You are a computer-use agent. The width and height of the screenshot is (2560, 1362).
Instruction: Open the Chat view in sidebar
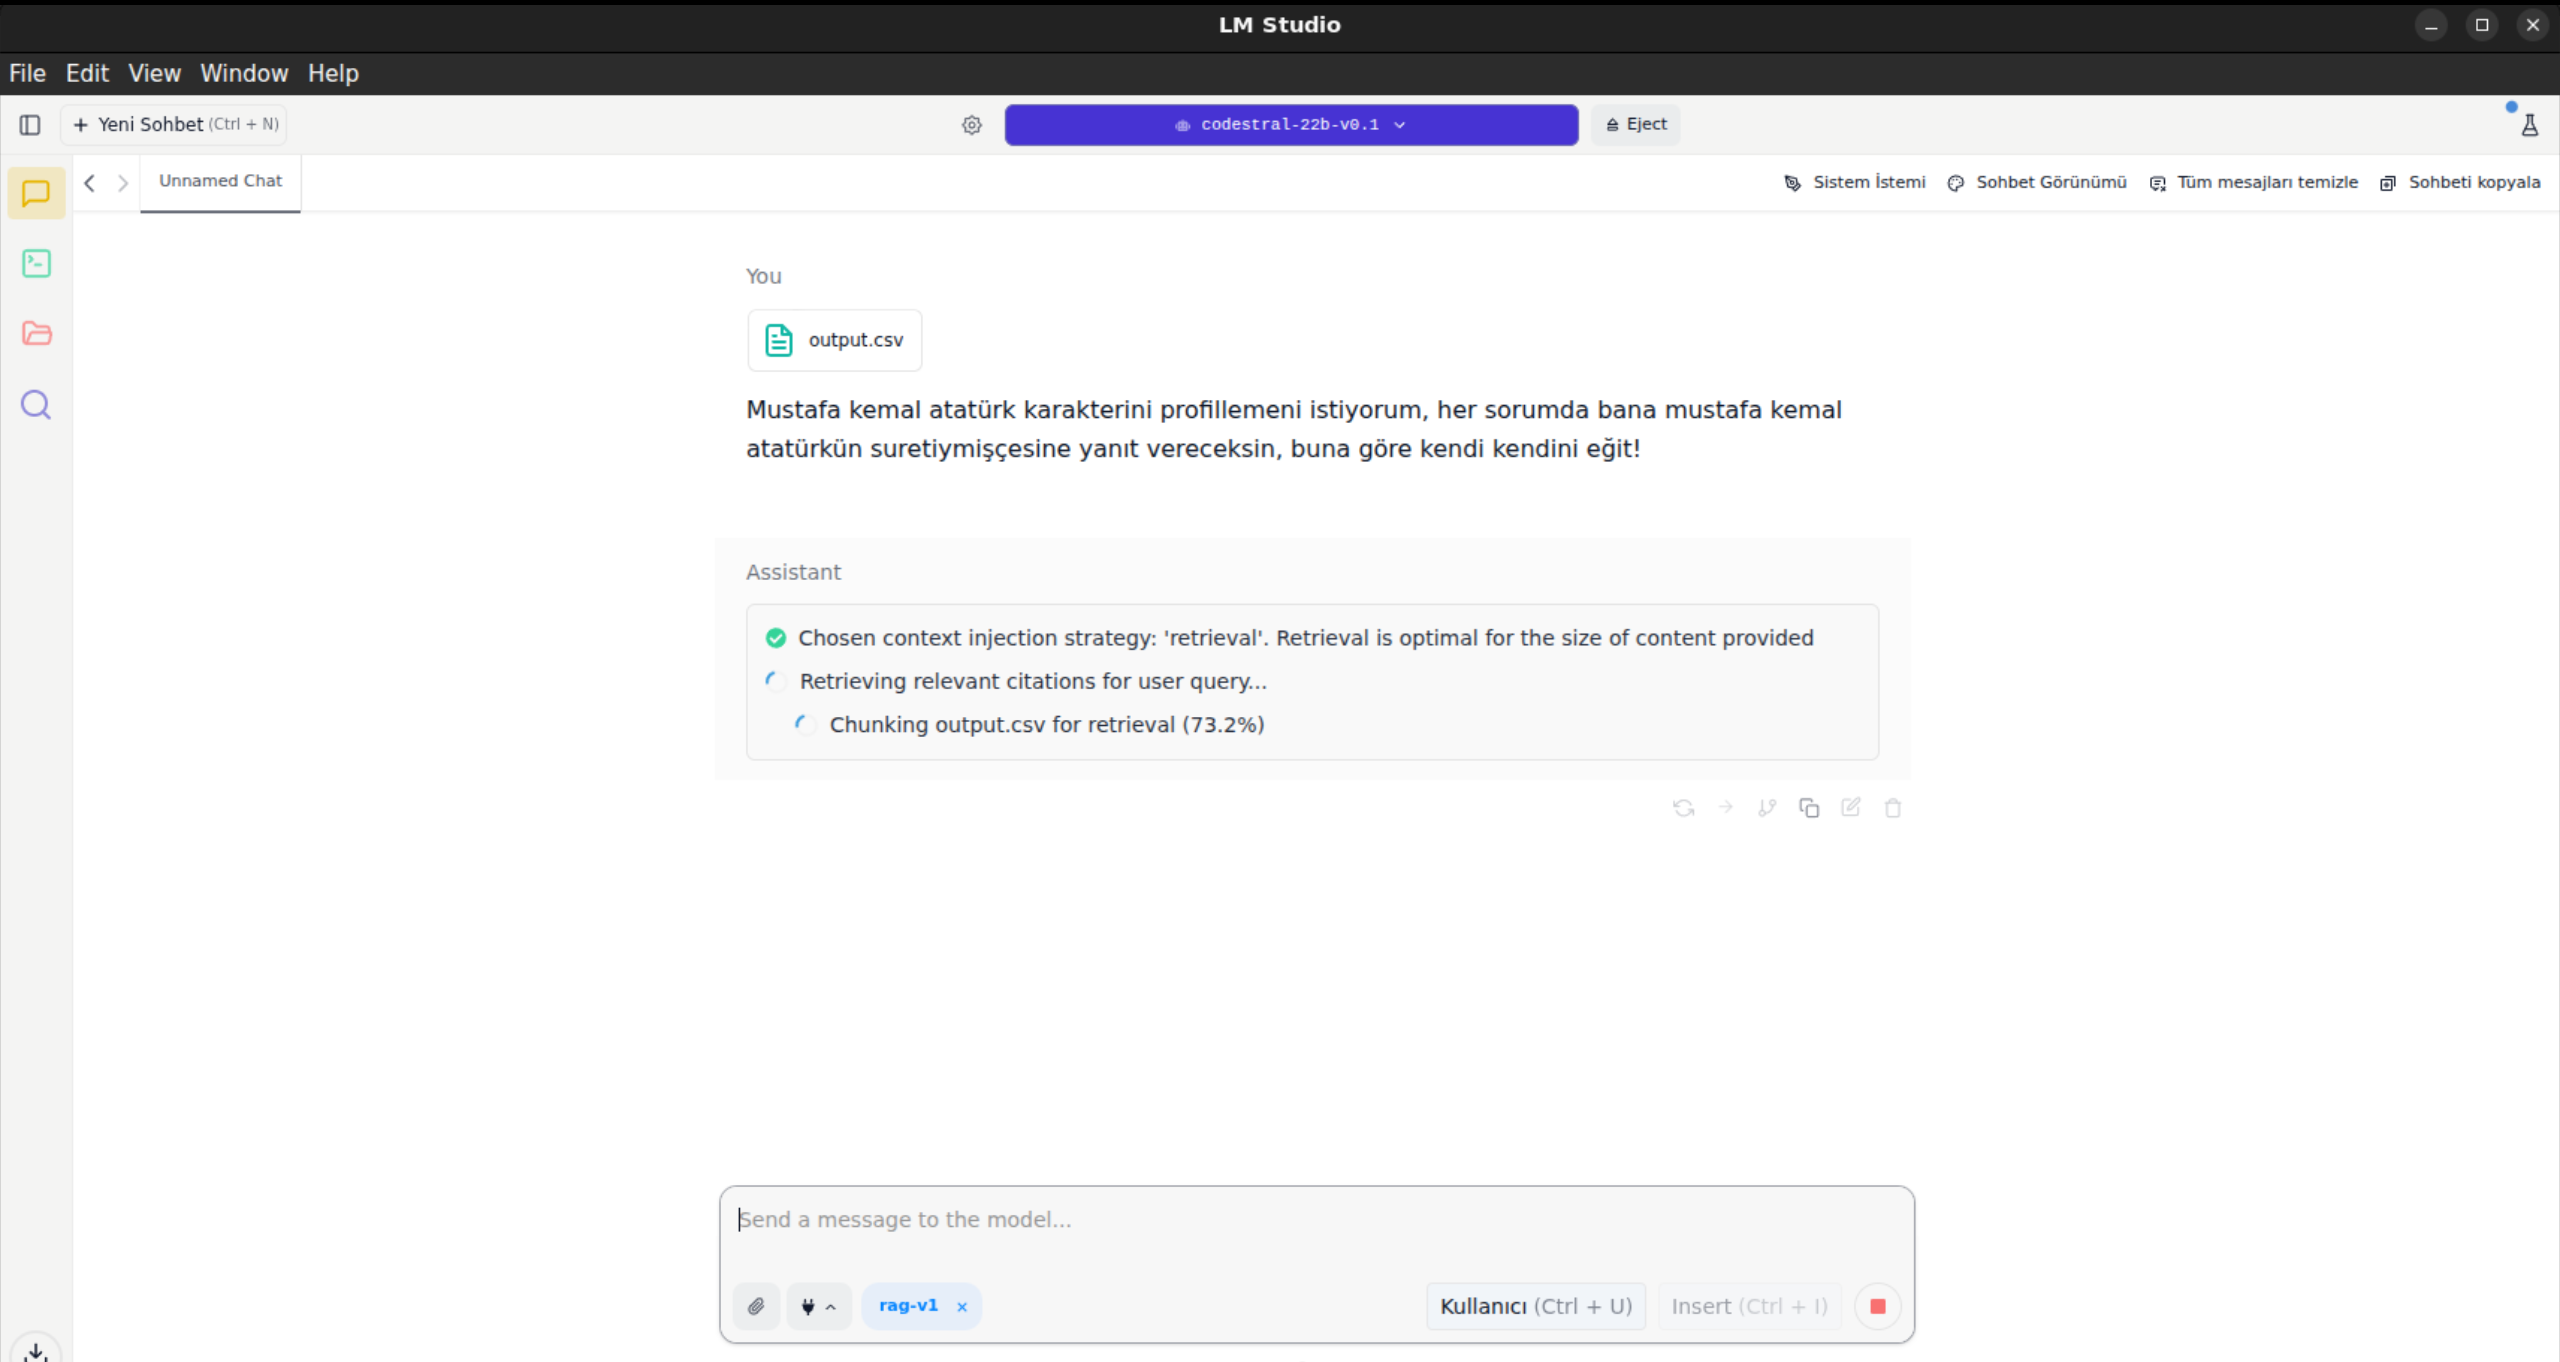(36, 193)
